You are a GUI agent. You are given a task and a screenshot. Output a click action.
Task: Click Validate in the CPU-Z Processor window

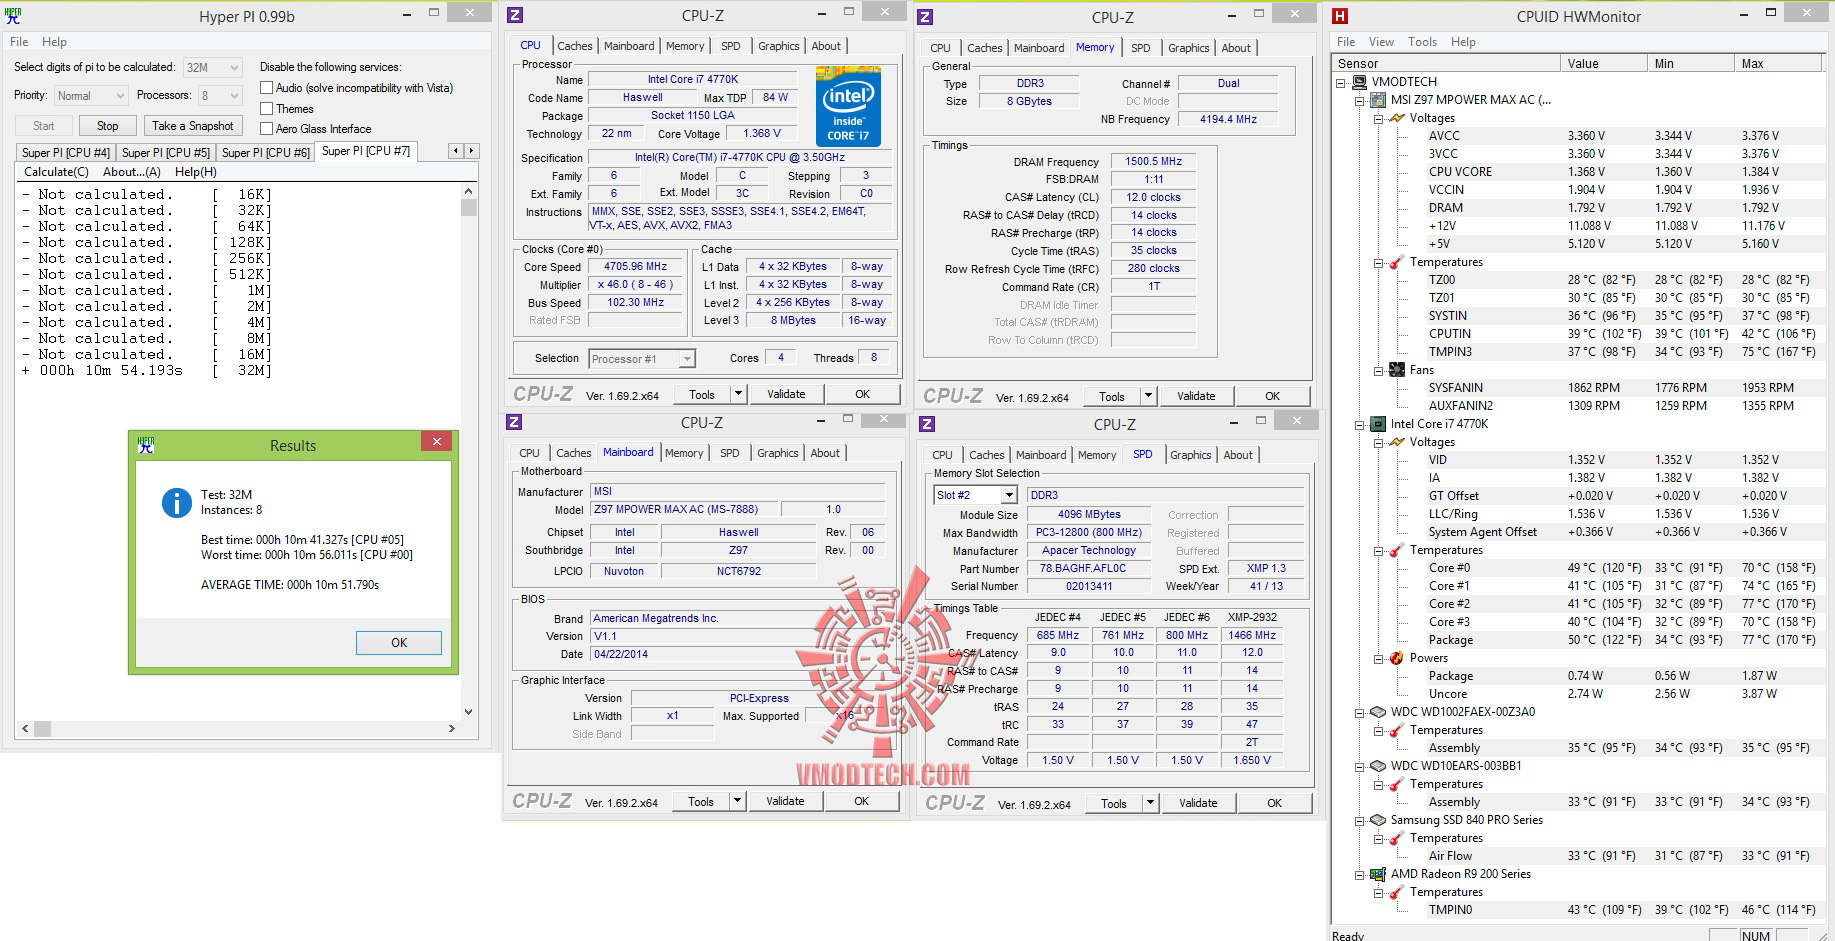pyautogui.click(x=786, y=394)
